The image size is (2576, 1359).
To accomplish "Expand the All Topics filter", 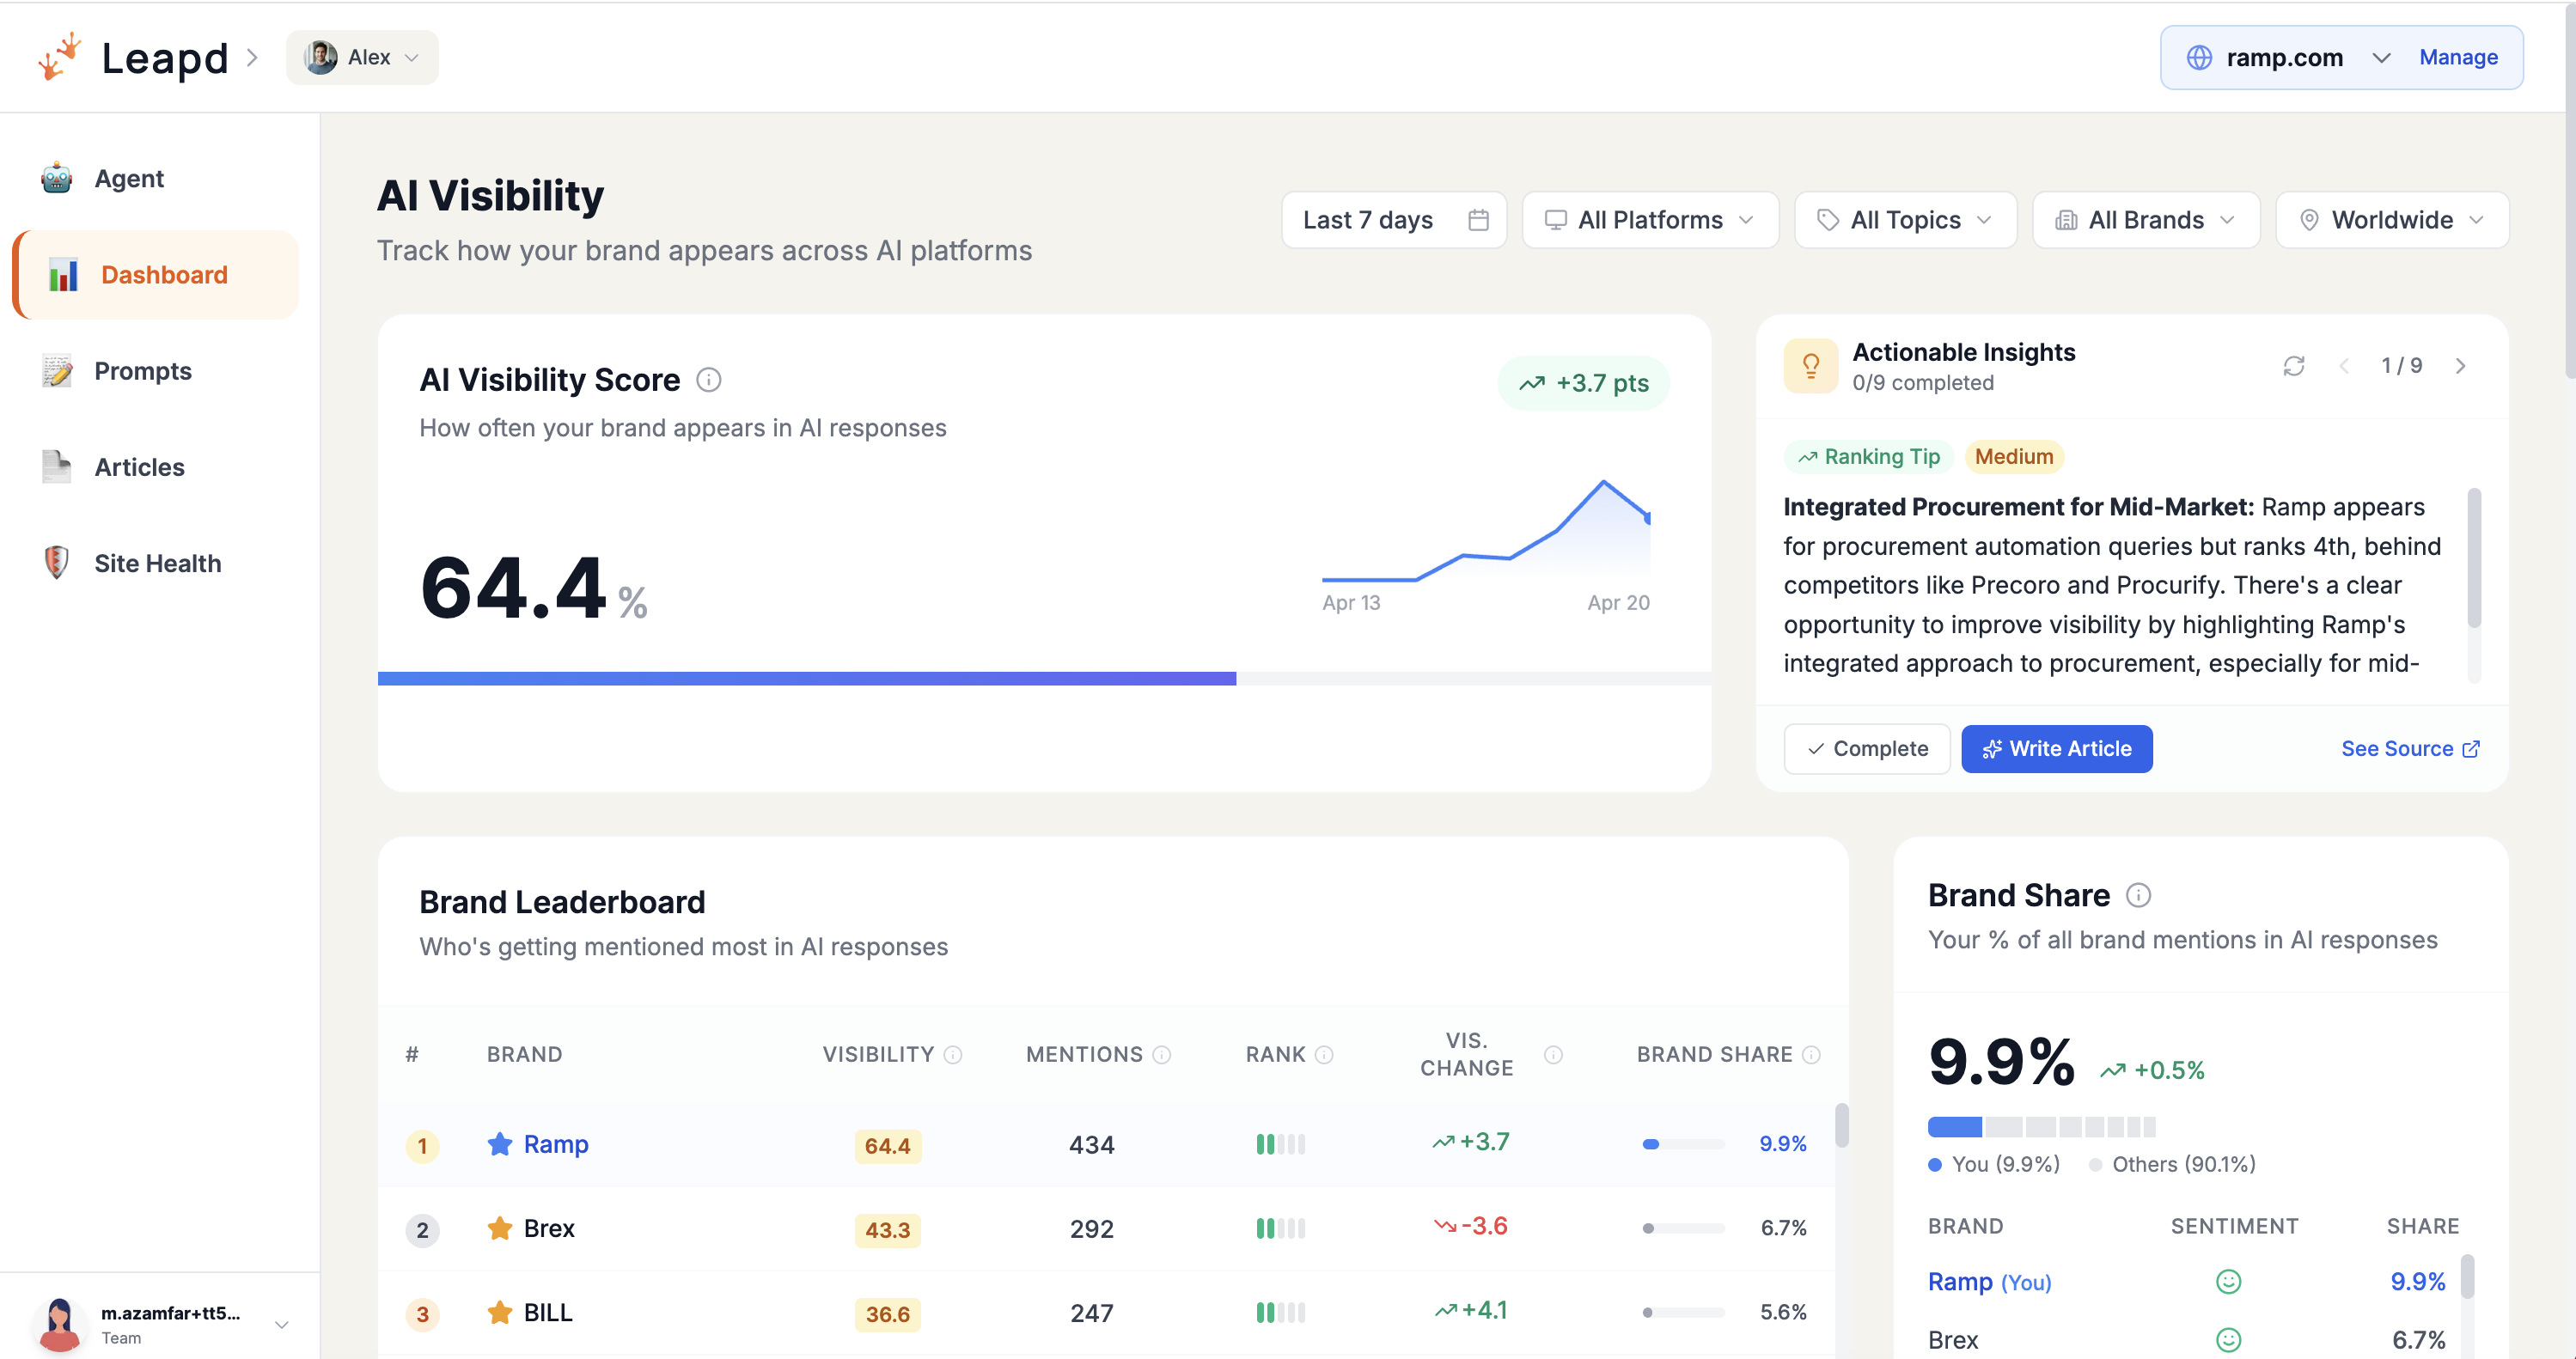I will tap(1904, 219).
